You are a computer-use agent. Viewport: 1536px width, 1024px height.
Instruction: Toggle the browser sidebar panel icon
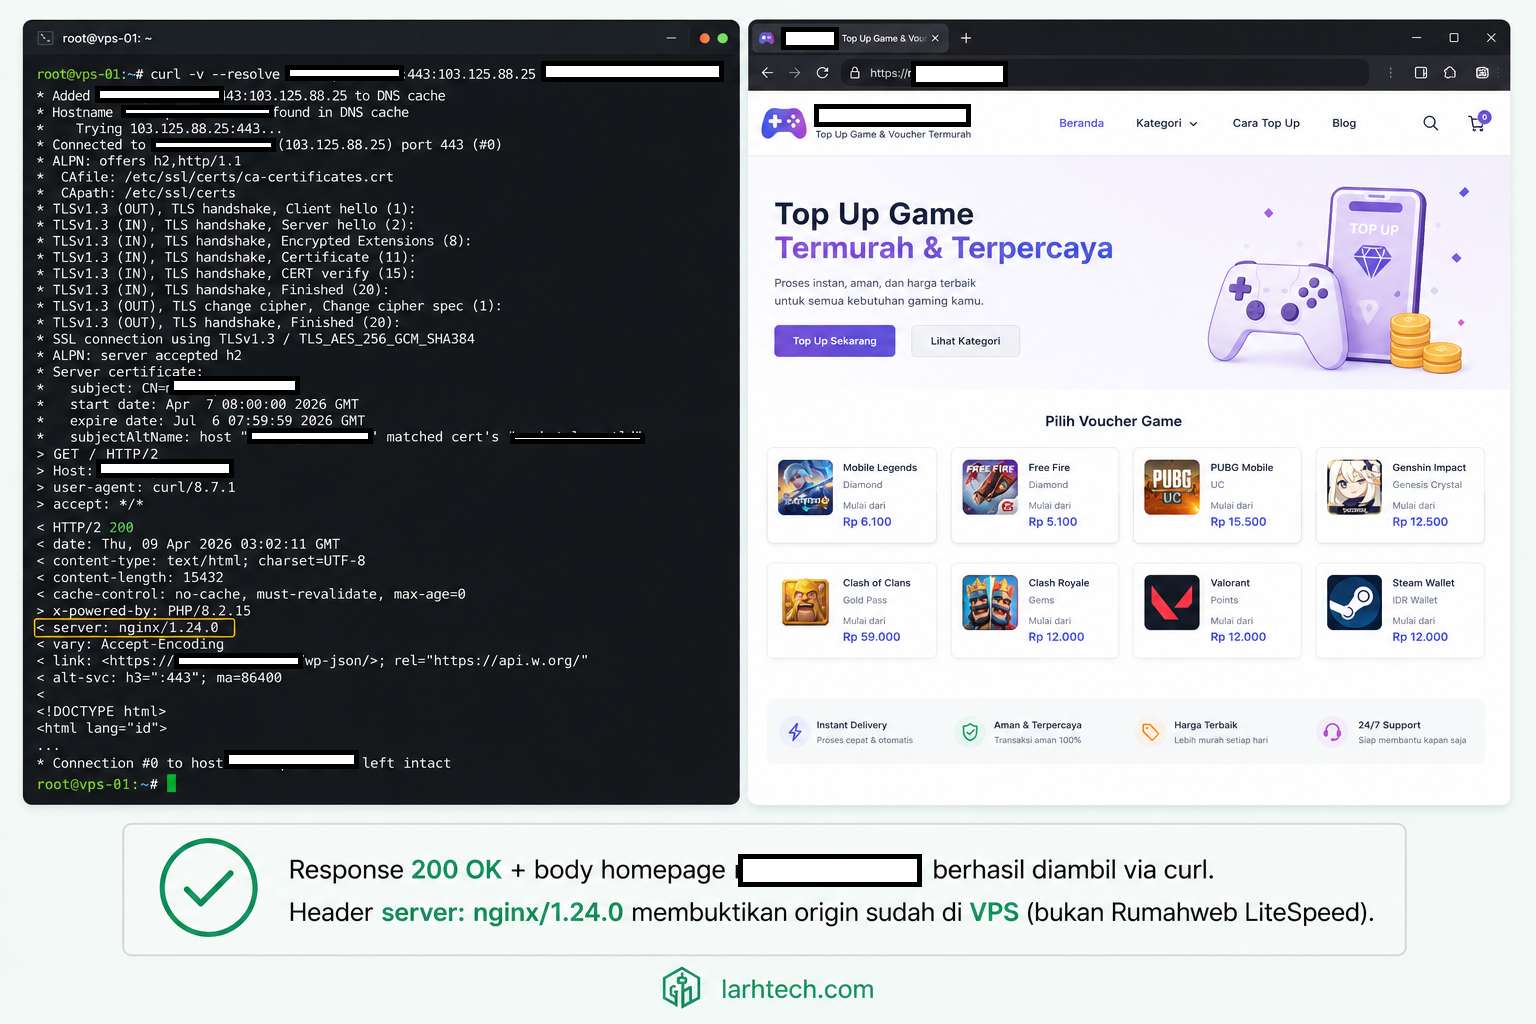pyautogui.click(x=1421, y=73)
